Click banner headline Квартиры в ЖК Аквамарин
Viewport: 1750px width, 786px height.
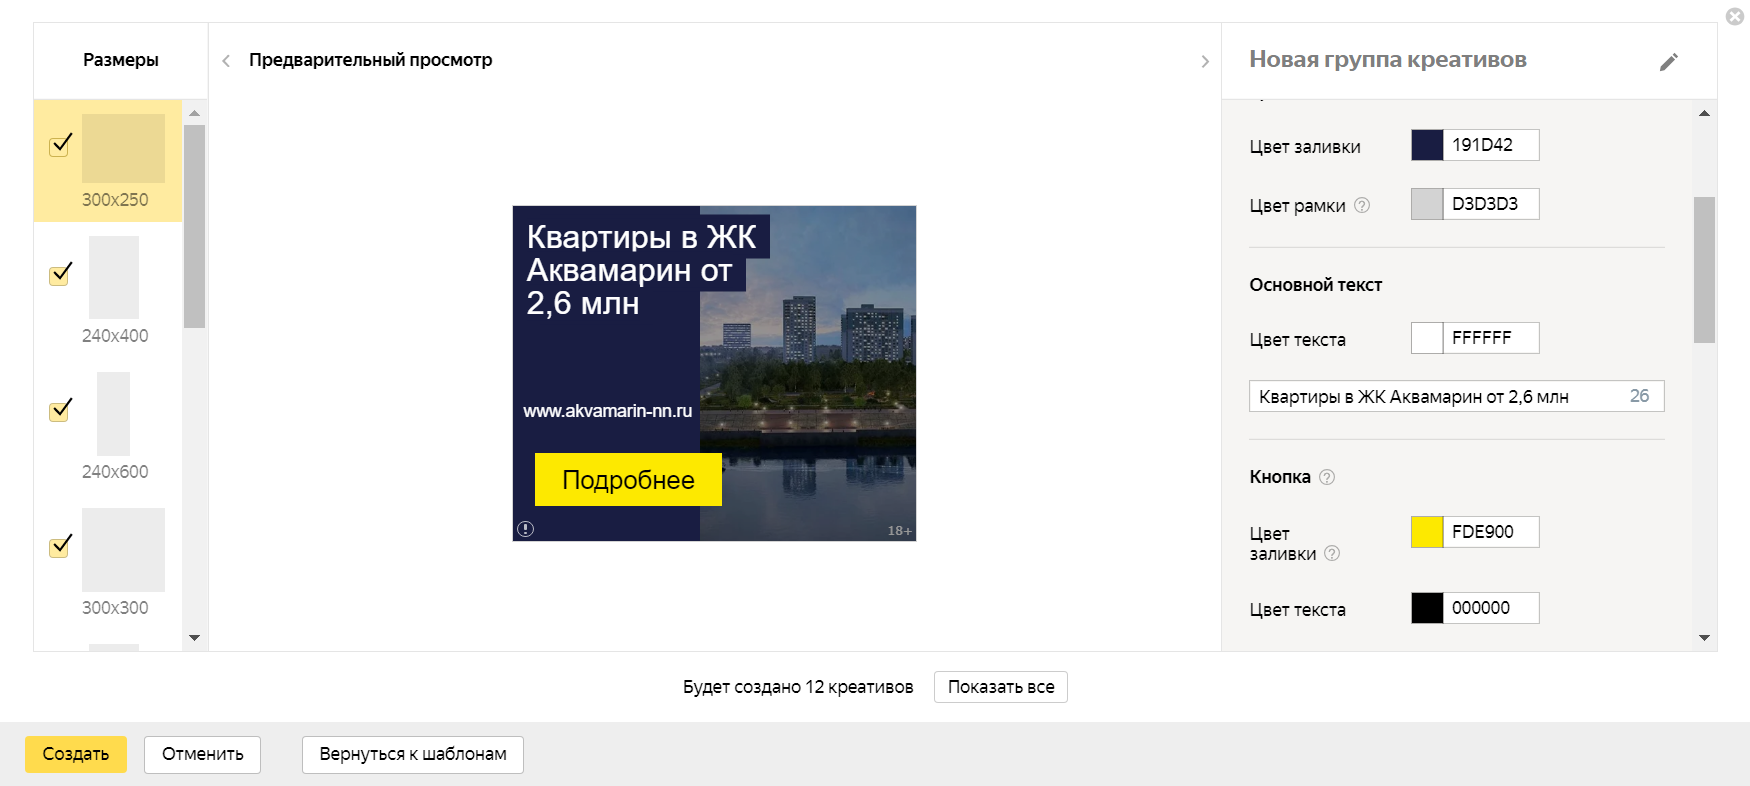pos(641,270)
